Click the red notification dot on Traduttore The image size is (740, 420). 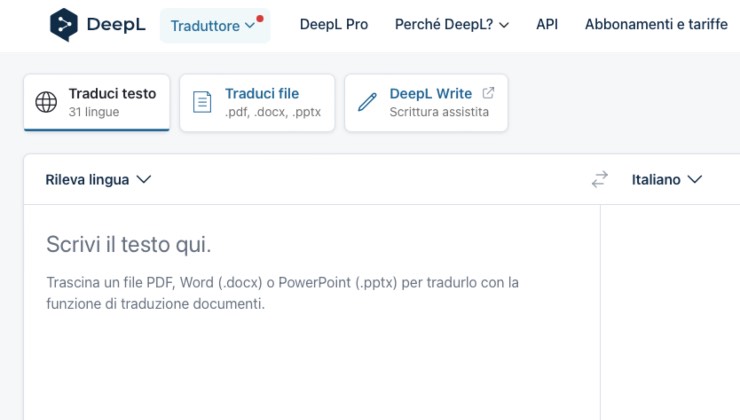pyautogui.click(x=260, y=19)
